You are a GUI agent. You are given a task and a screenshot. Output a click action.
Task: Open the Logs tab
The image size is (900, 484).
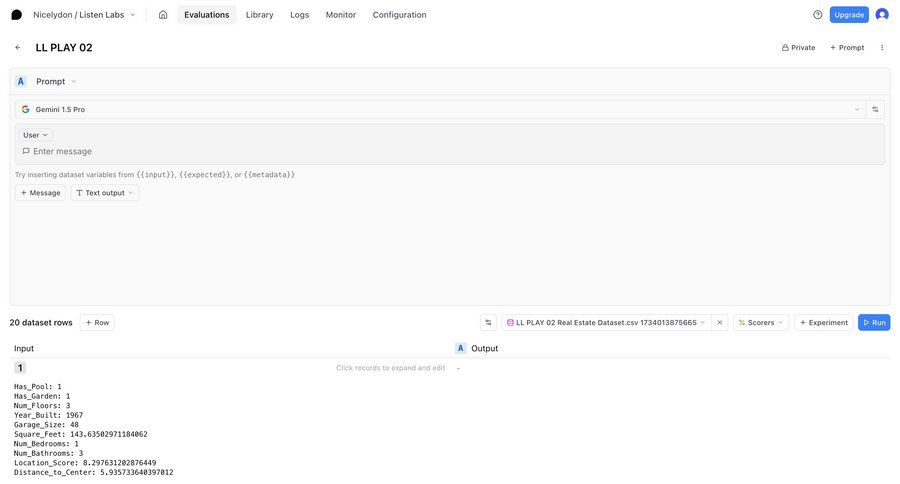pos(299,15)
